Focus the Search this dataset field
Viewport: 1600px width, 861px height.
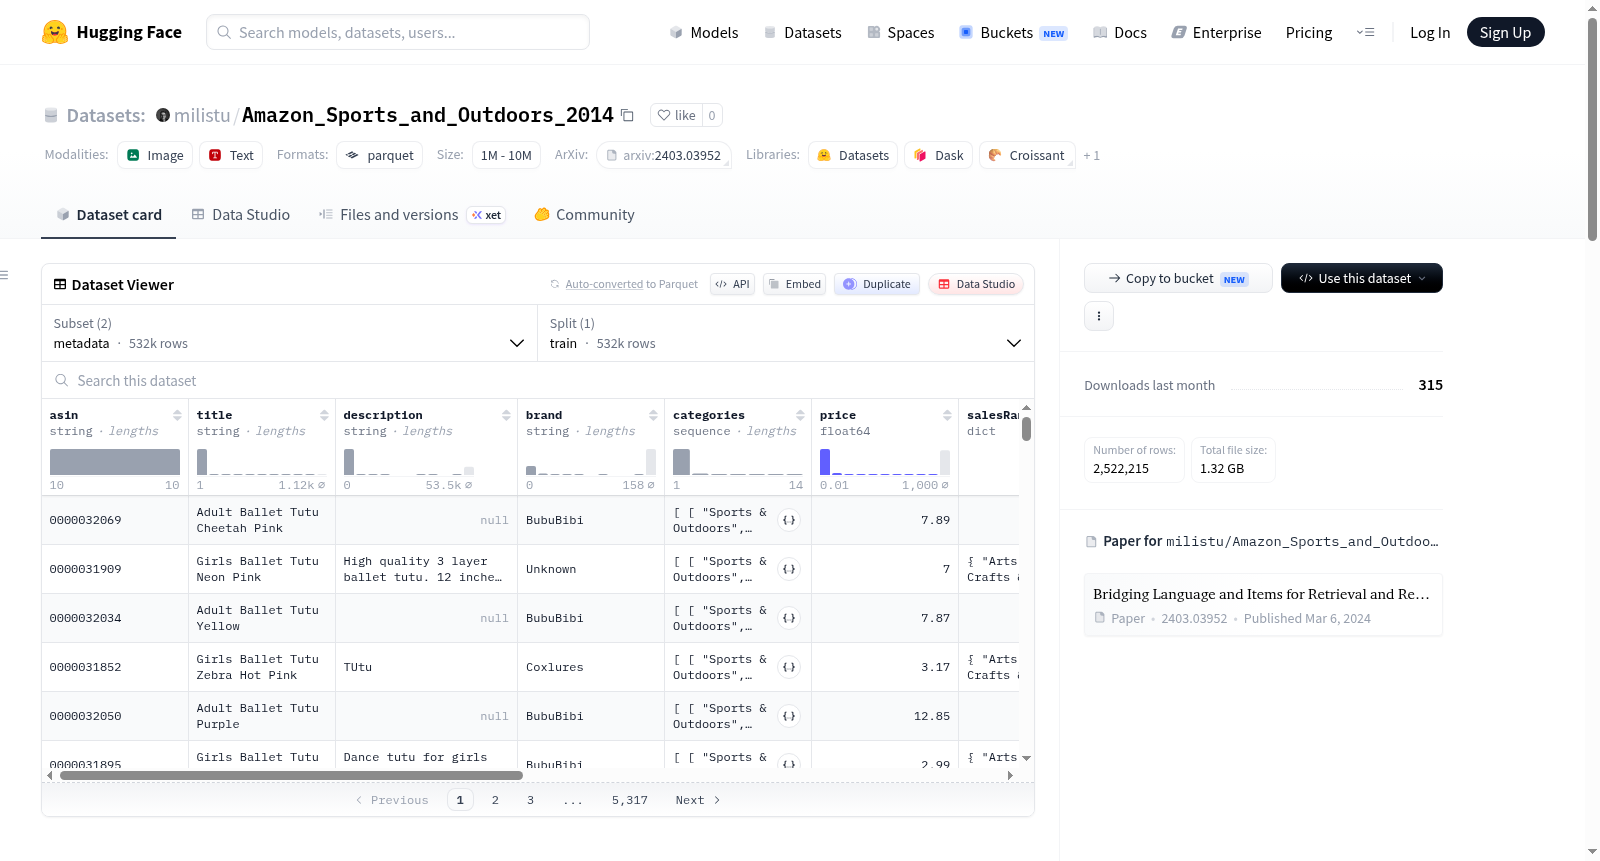pos(538,380)
